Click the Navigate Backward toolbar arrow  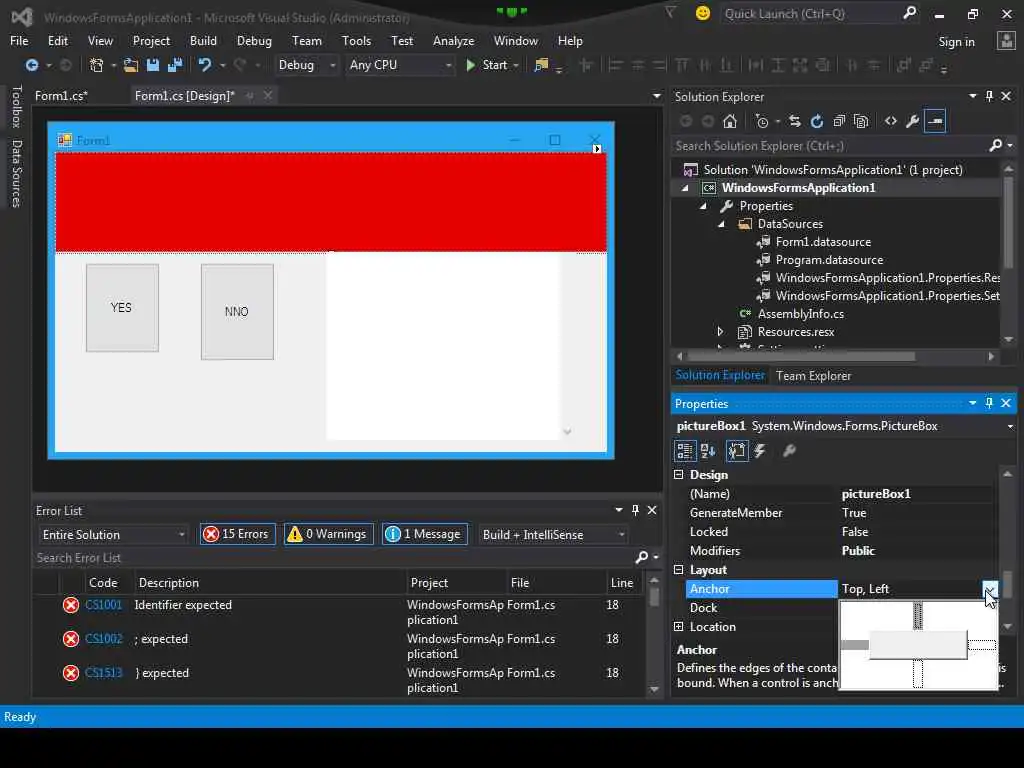pos(31,65)
